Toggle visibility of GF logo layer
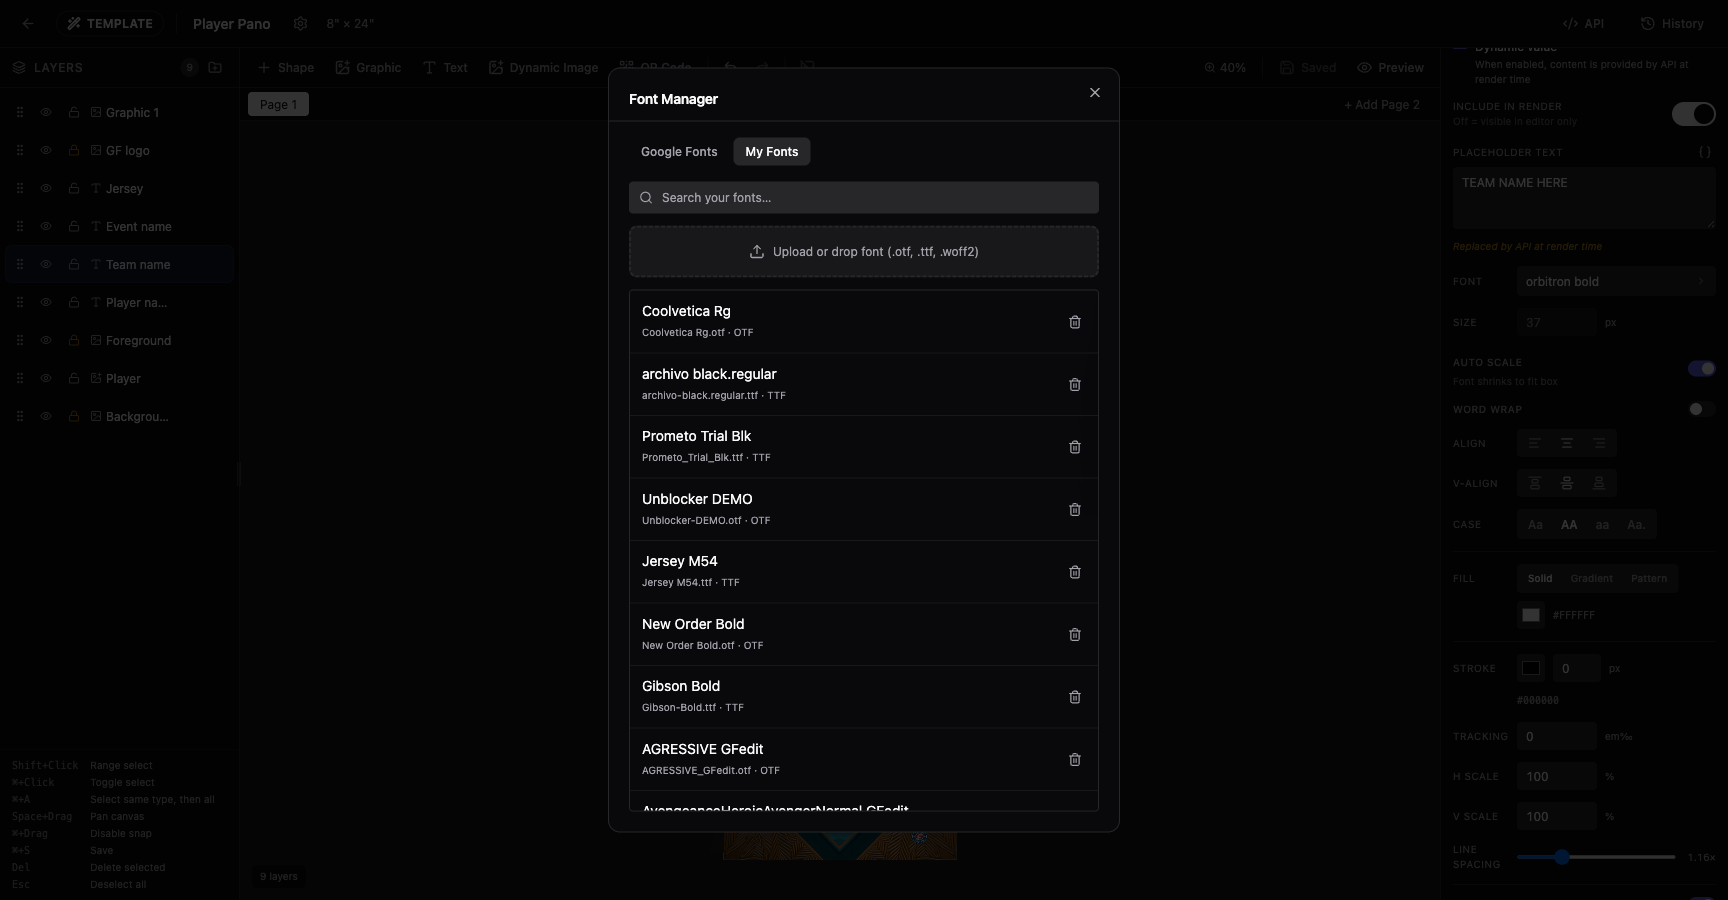This screenshot has width=1728, height=900. [x=46, y=151]
